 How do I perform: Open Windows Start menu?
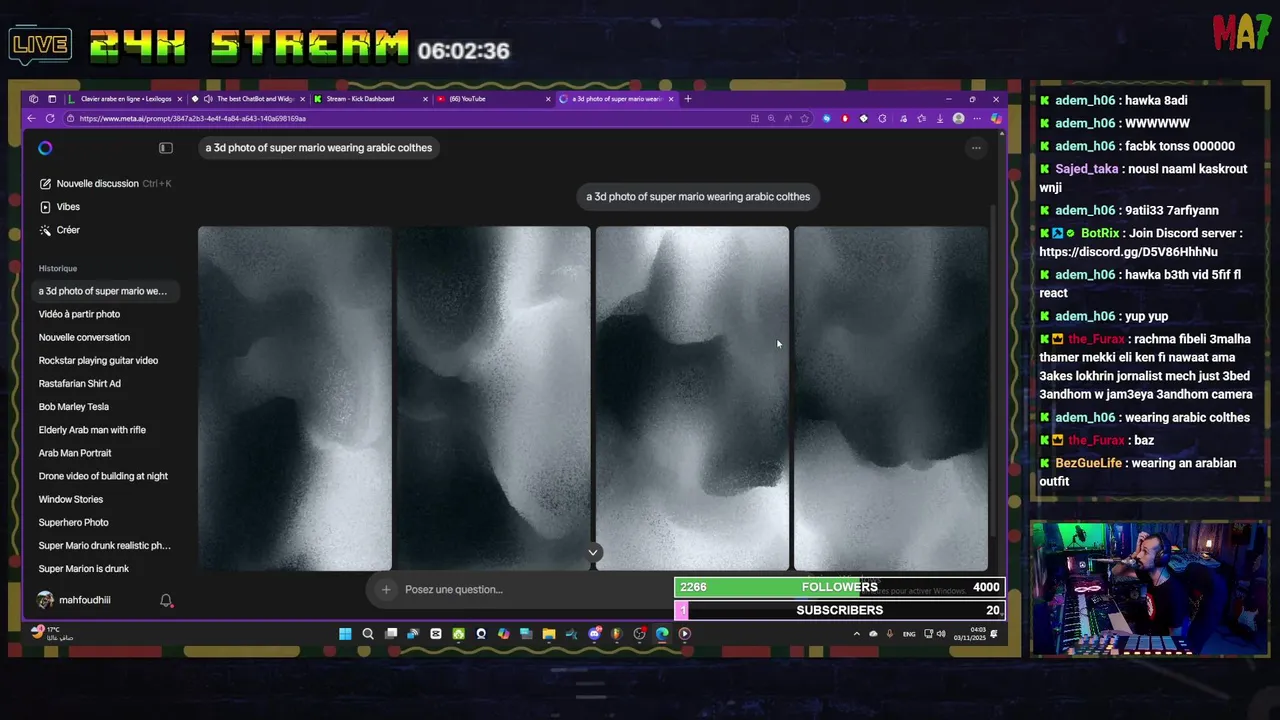pyautogui.click(x=345, y=634)
